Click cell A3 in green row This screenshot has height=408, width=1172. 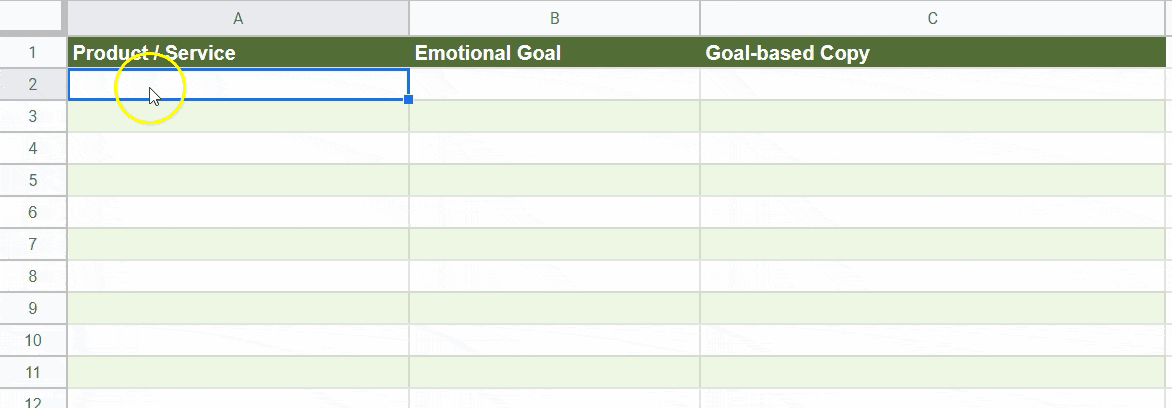coord(238,116)
